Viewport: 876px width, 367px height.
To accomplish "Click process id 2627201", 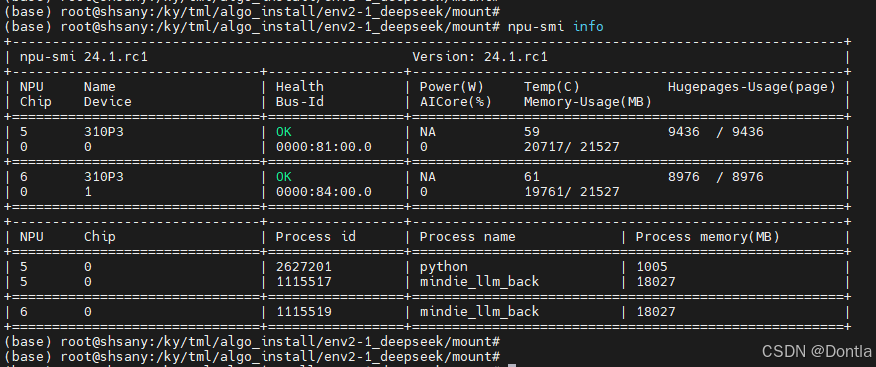I will 304,266.
